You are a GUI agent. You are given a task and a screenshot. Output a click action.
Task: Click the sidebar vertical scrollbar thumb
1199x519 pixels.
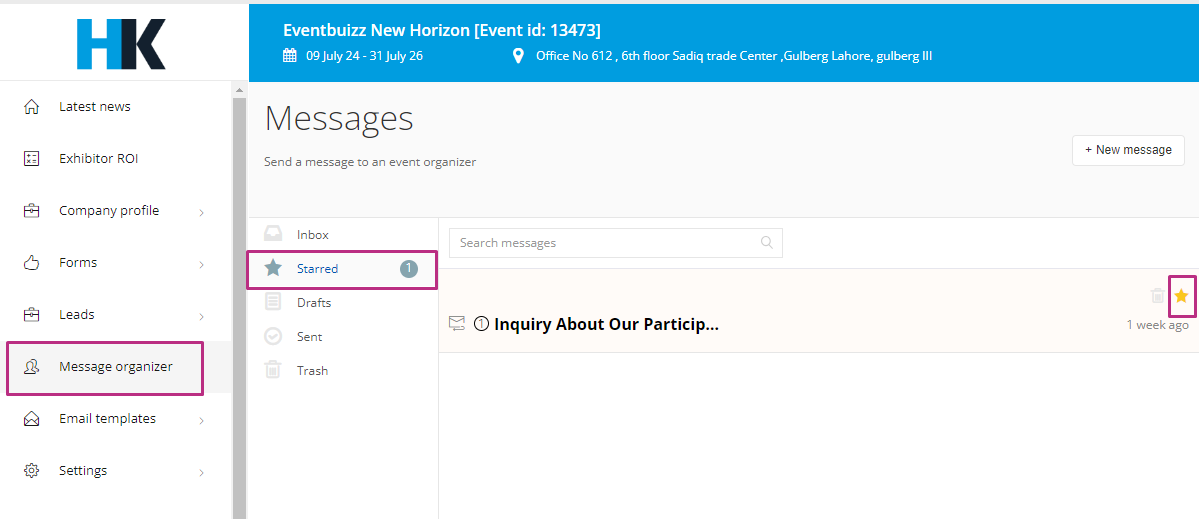[x=239, y=306]
